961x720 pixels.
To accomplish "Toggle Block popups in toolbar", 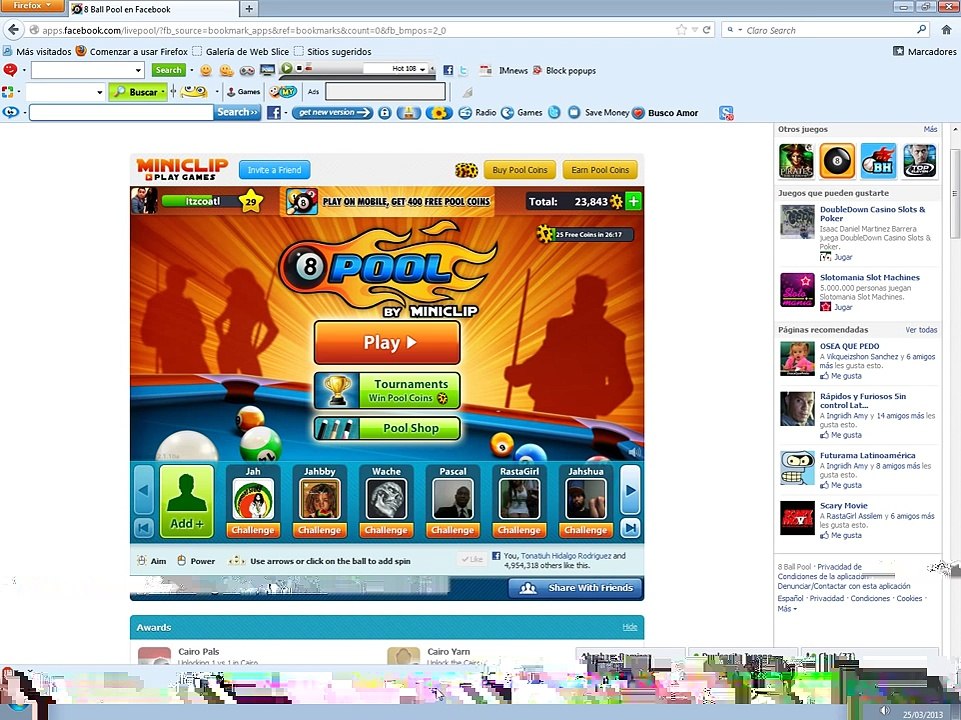I will (x=564, y=70).
